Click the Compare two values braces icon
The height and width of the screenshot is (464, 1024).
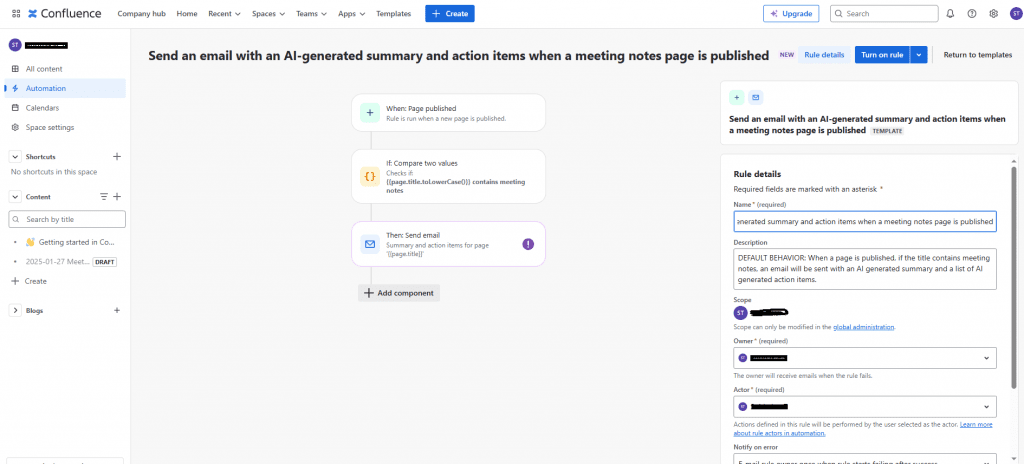370,176
